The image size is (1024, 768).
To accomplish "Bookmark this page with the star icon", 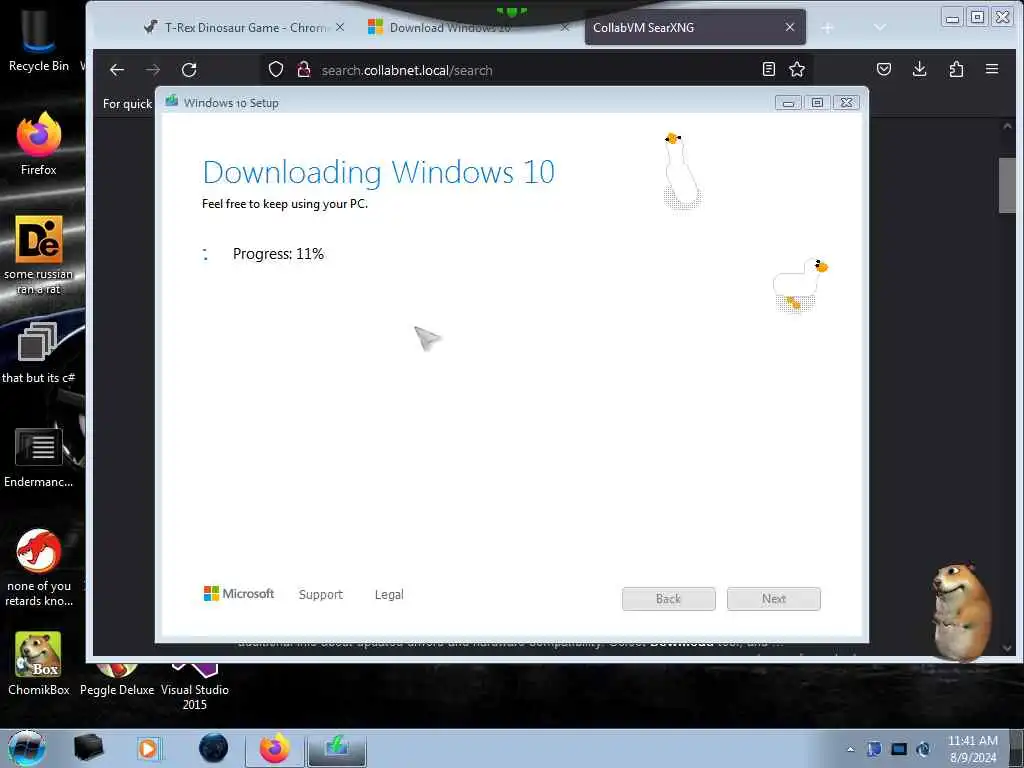I will [x=797, y=69].
